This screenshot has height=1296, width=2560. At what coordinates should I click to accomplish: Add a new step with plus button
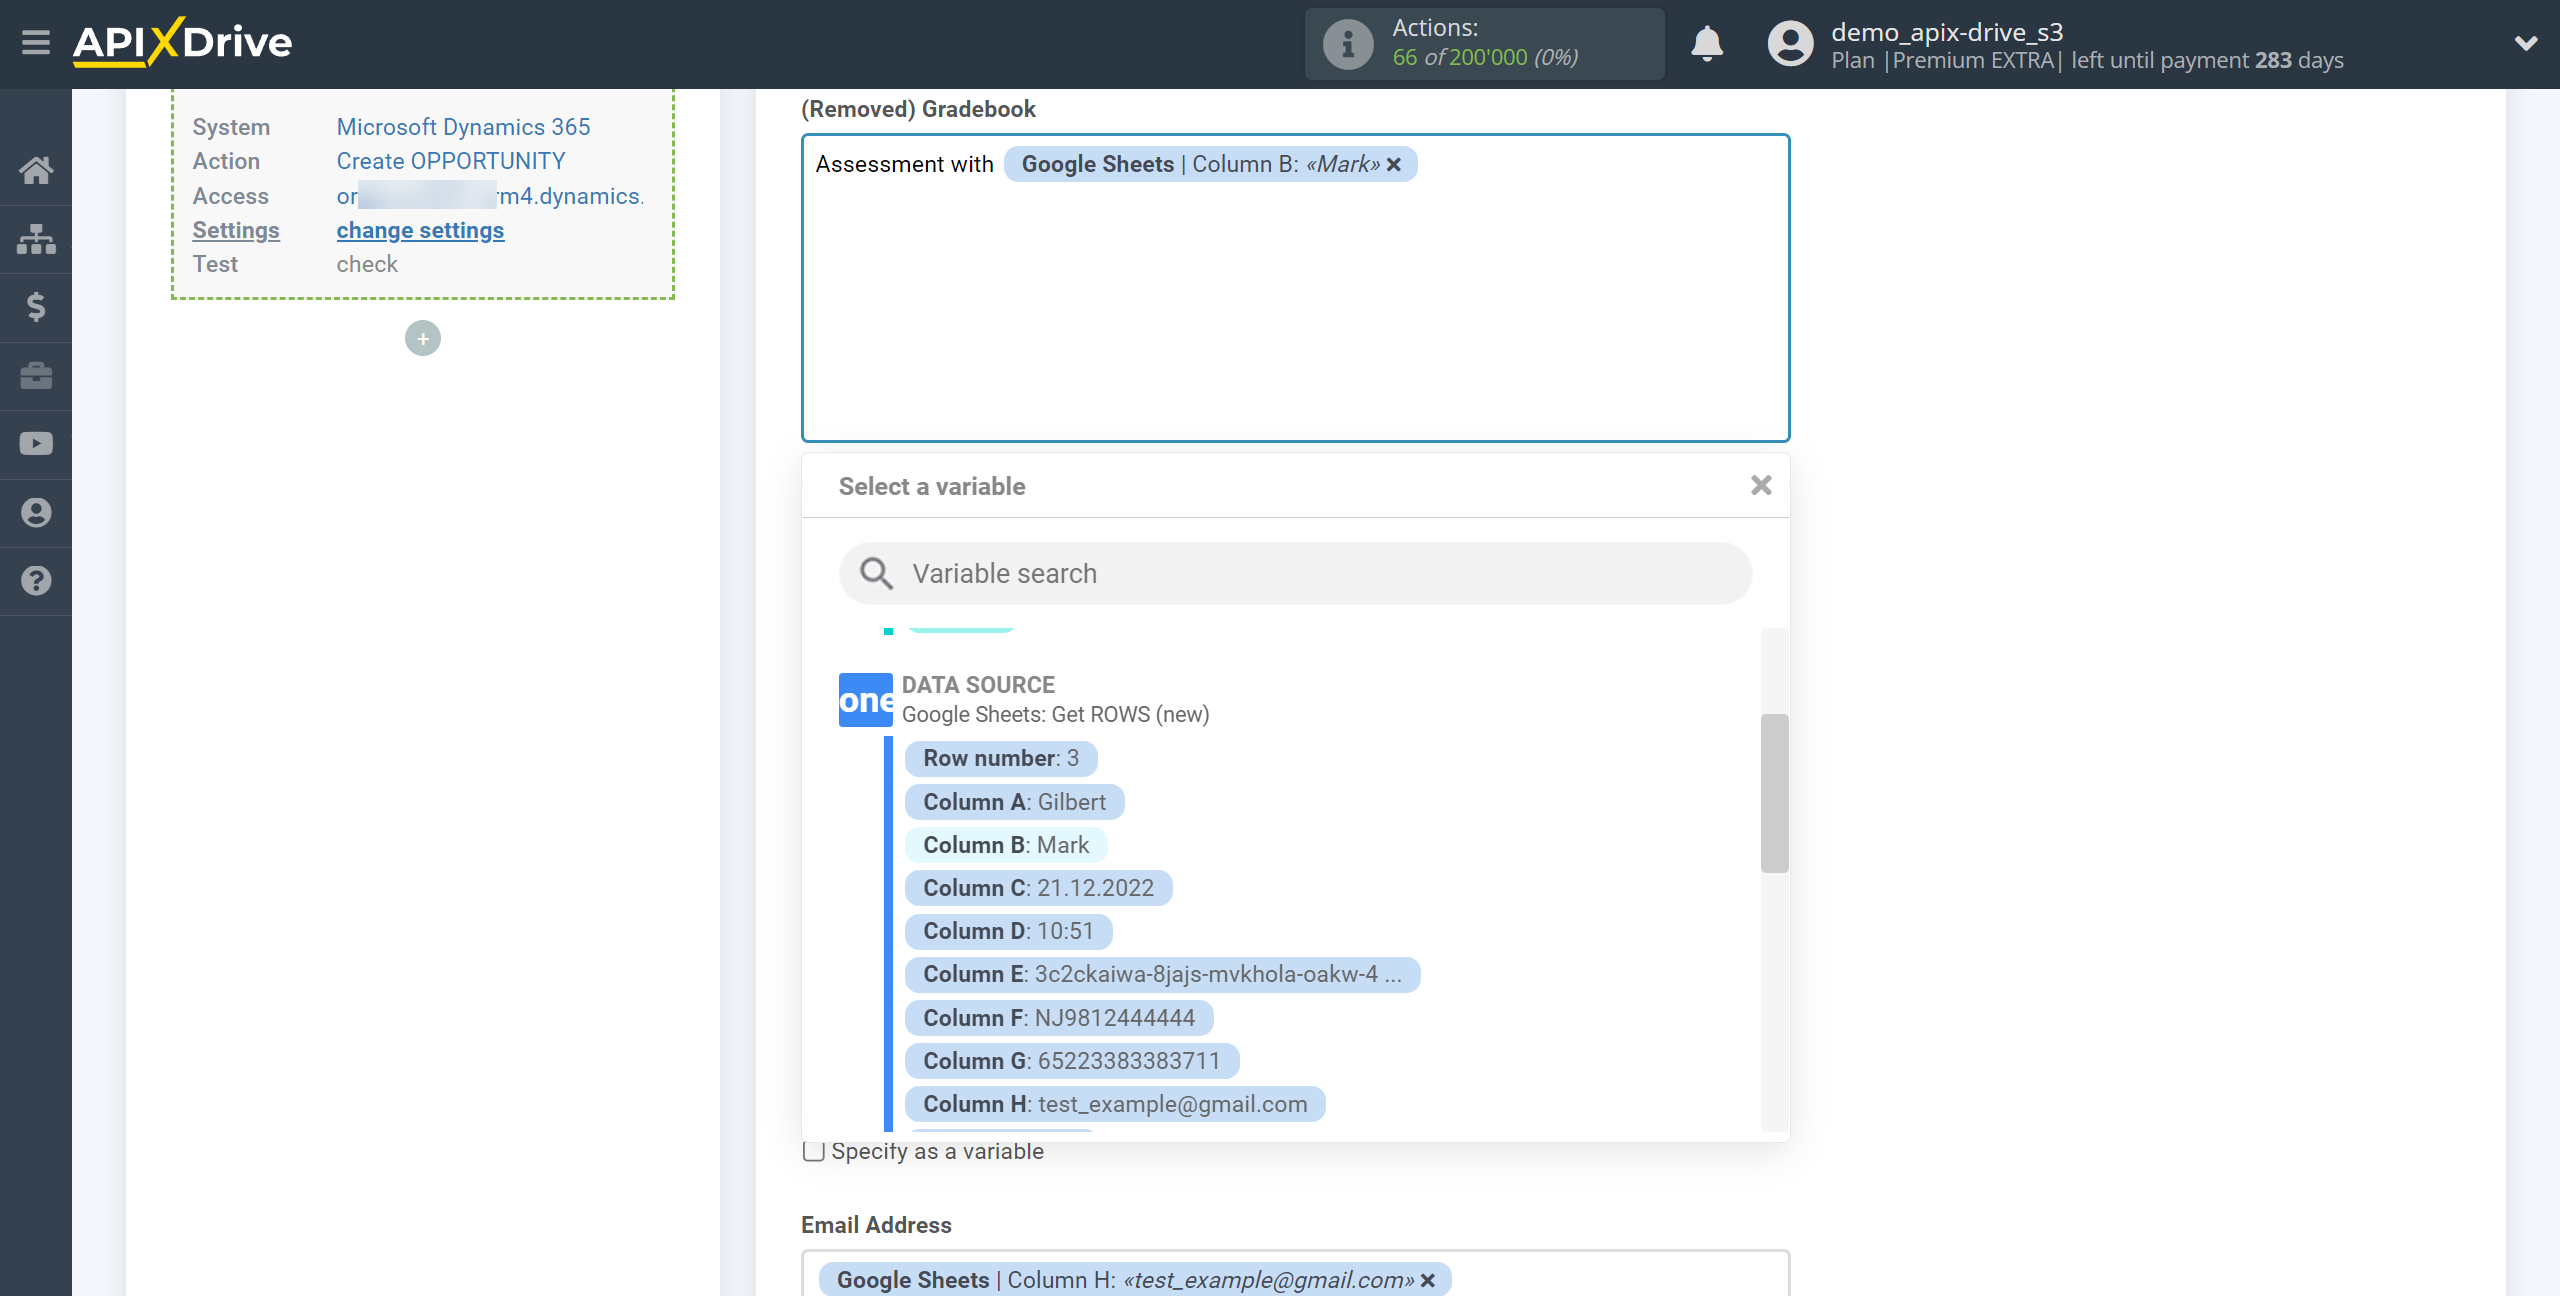[x=423, y=339]
